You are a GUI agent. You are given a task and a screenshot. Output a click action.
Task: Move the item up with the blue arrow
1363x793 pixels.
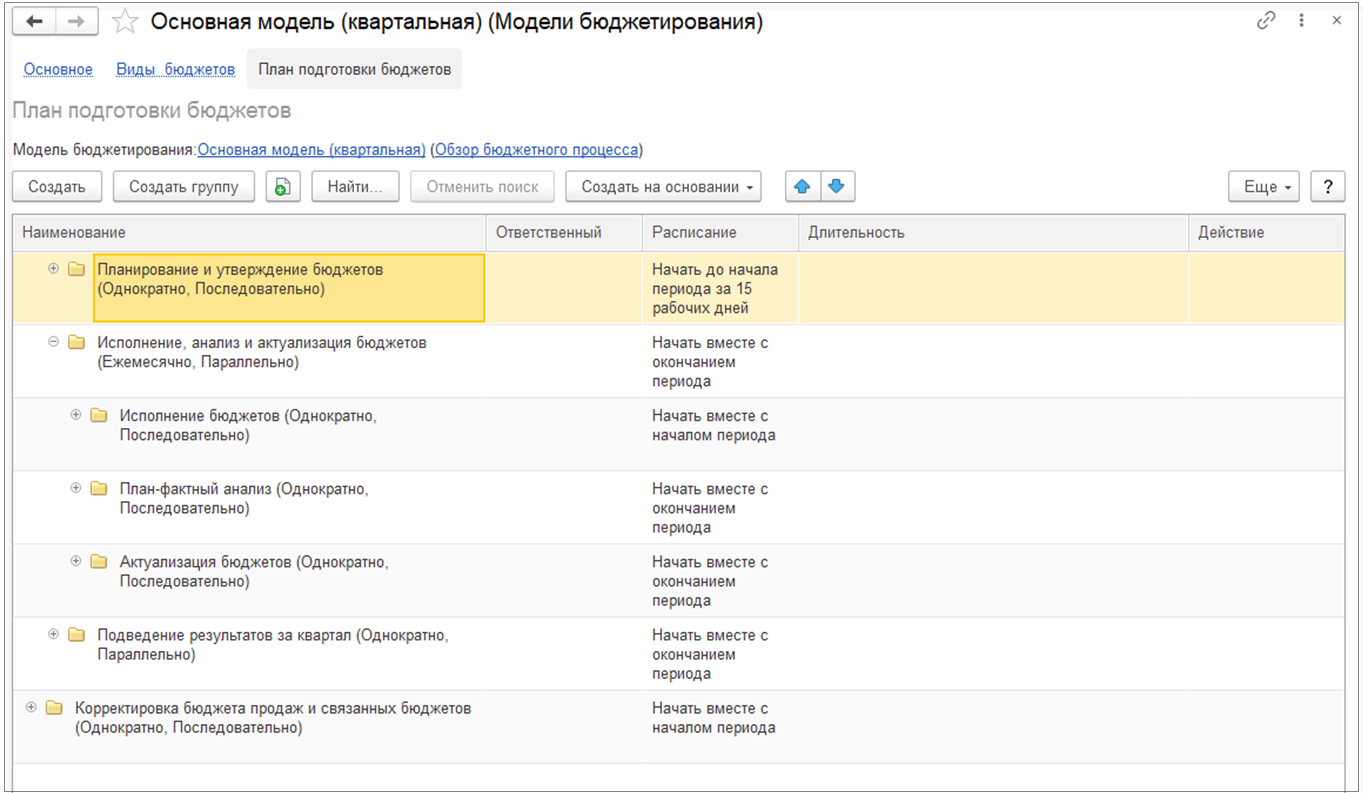803,187
